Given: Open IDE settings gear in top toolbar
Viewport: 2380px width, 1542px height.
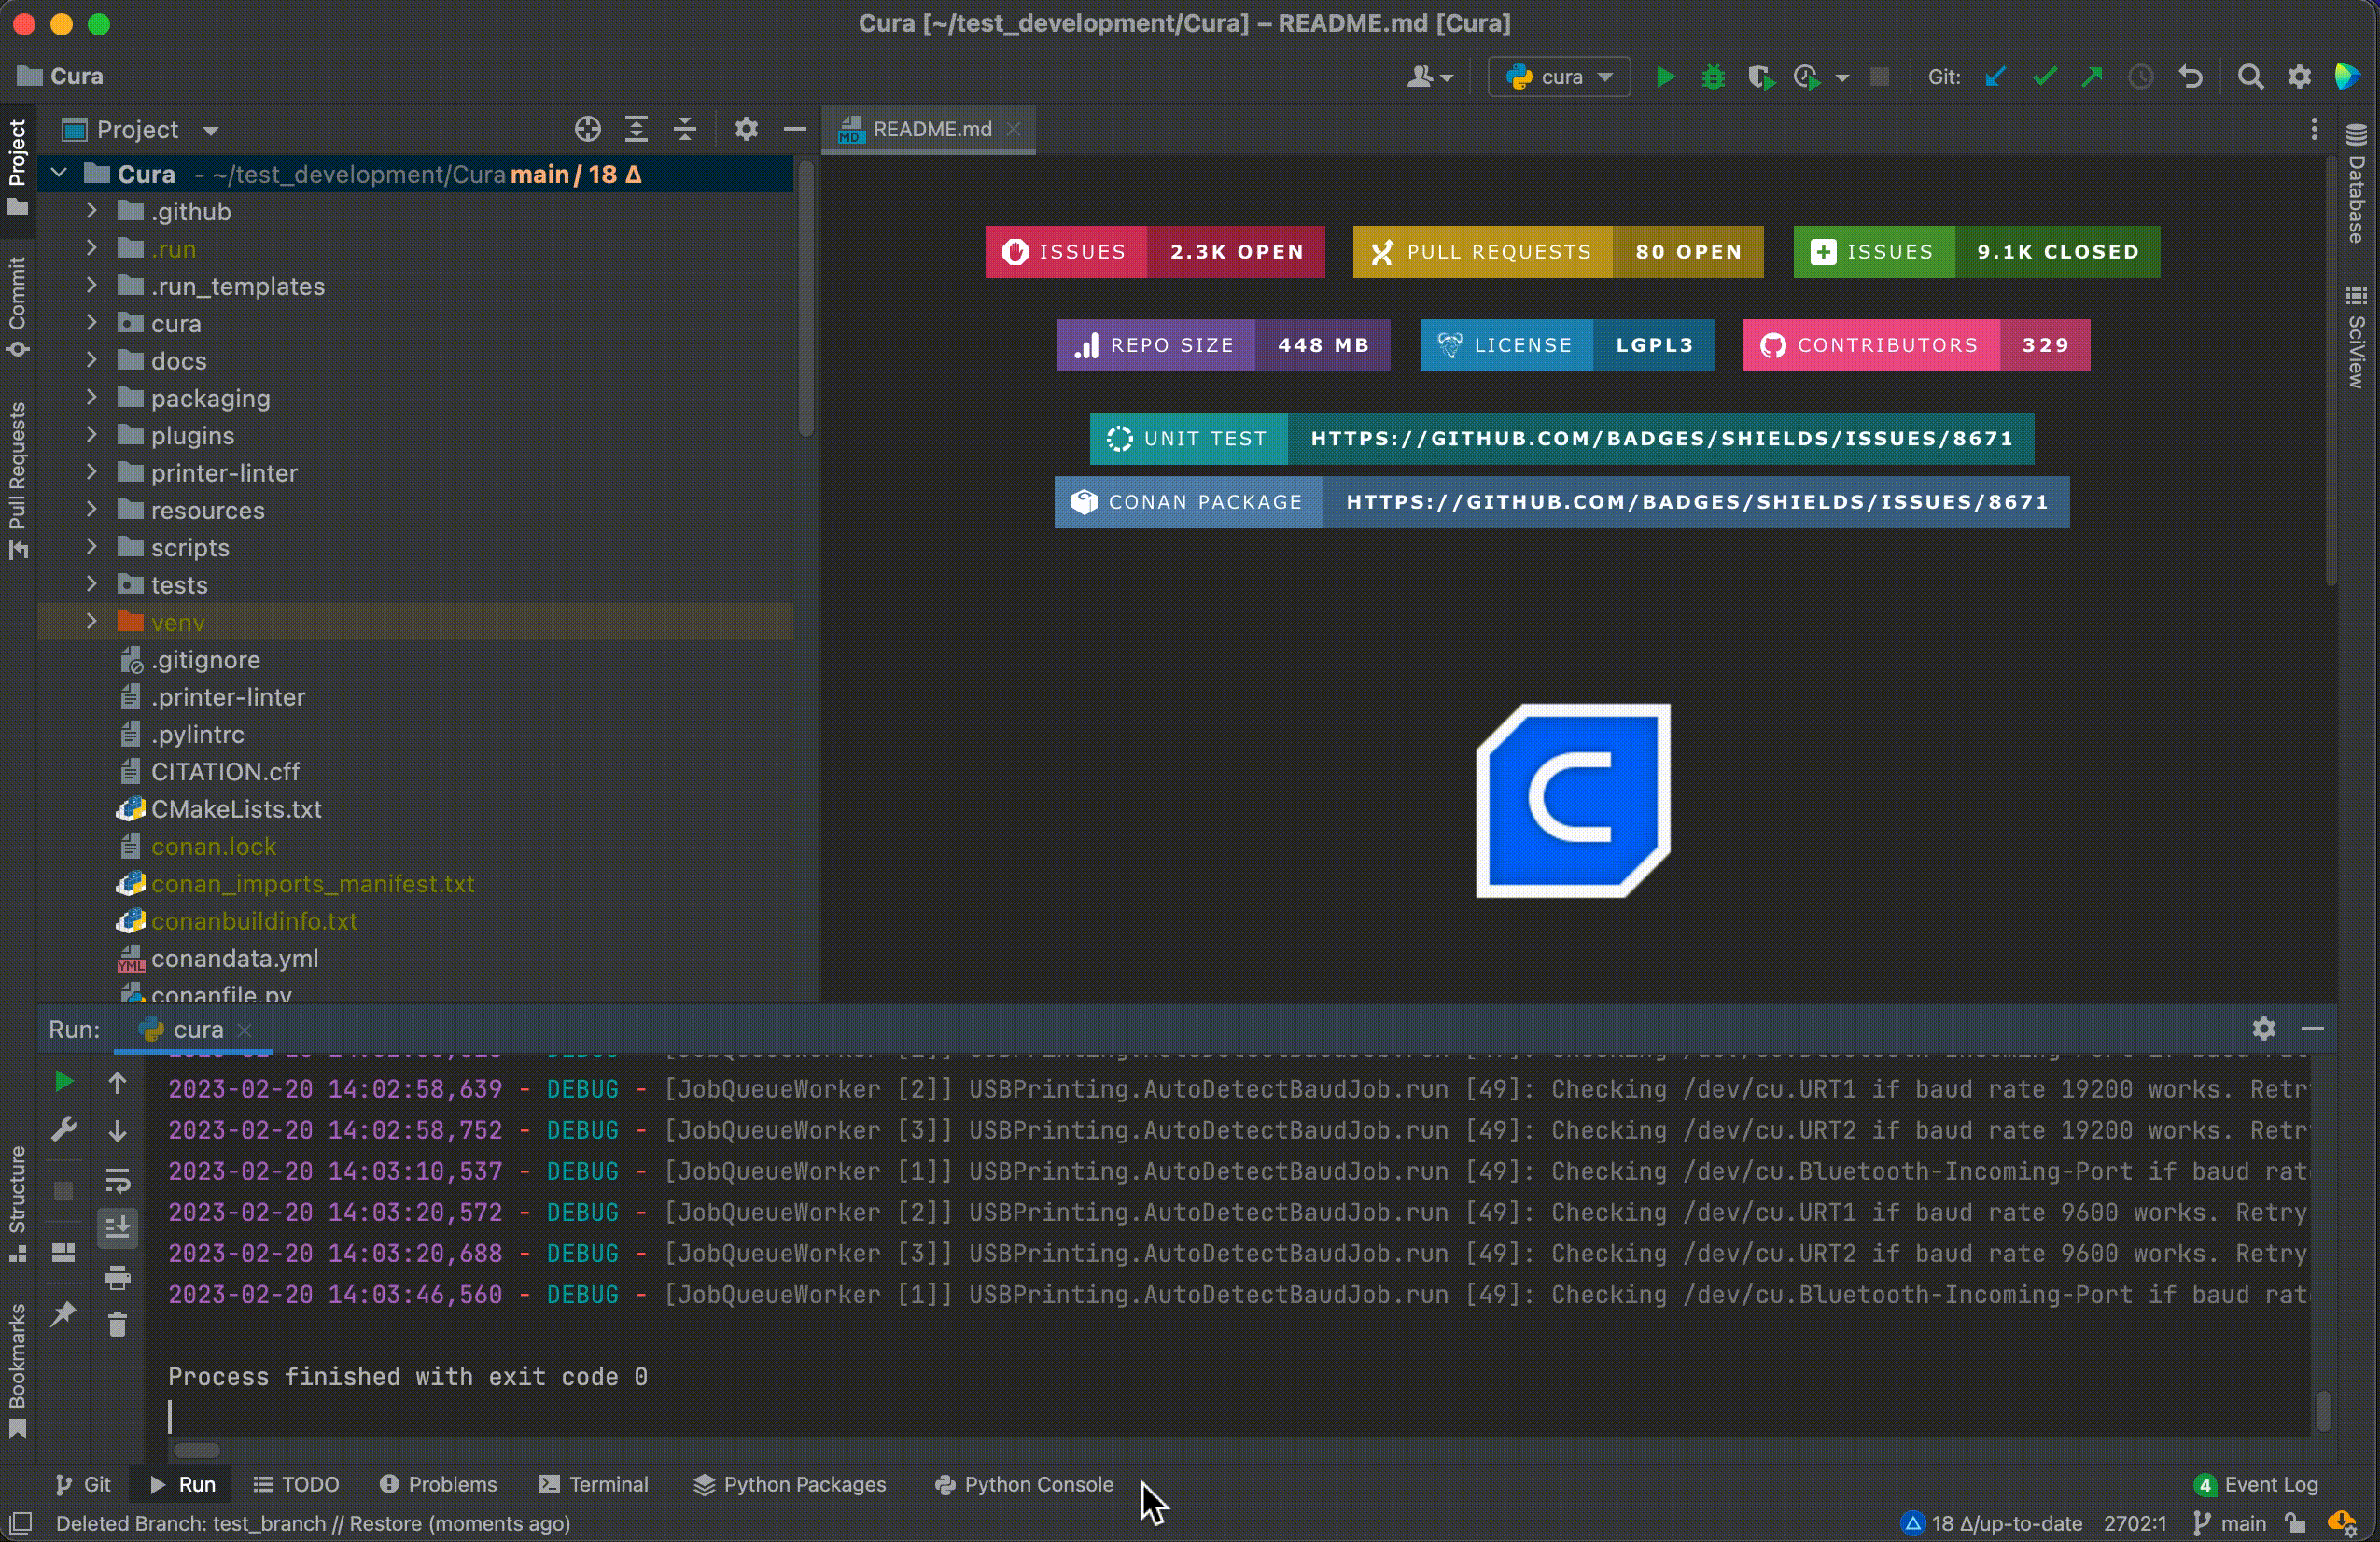Looking at the screenshot, I should [x=2299, y=77].
